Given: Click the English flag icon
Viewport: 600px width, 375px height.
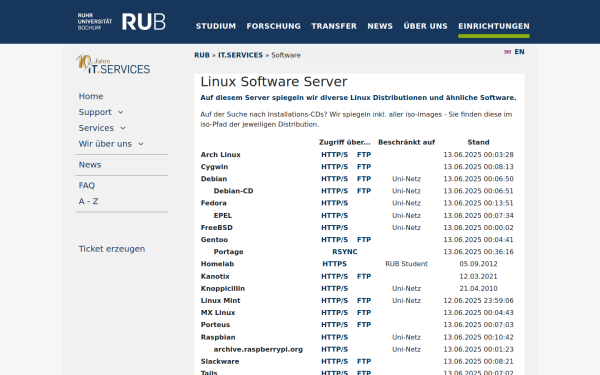Looking at the screenshot, I should pyautogui.click(x=507, y=52).
